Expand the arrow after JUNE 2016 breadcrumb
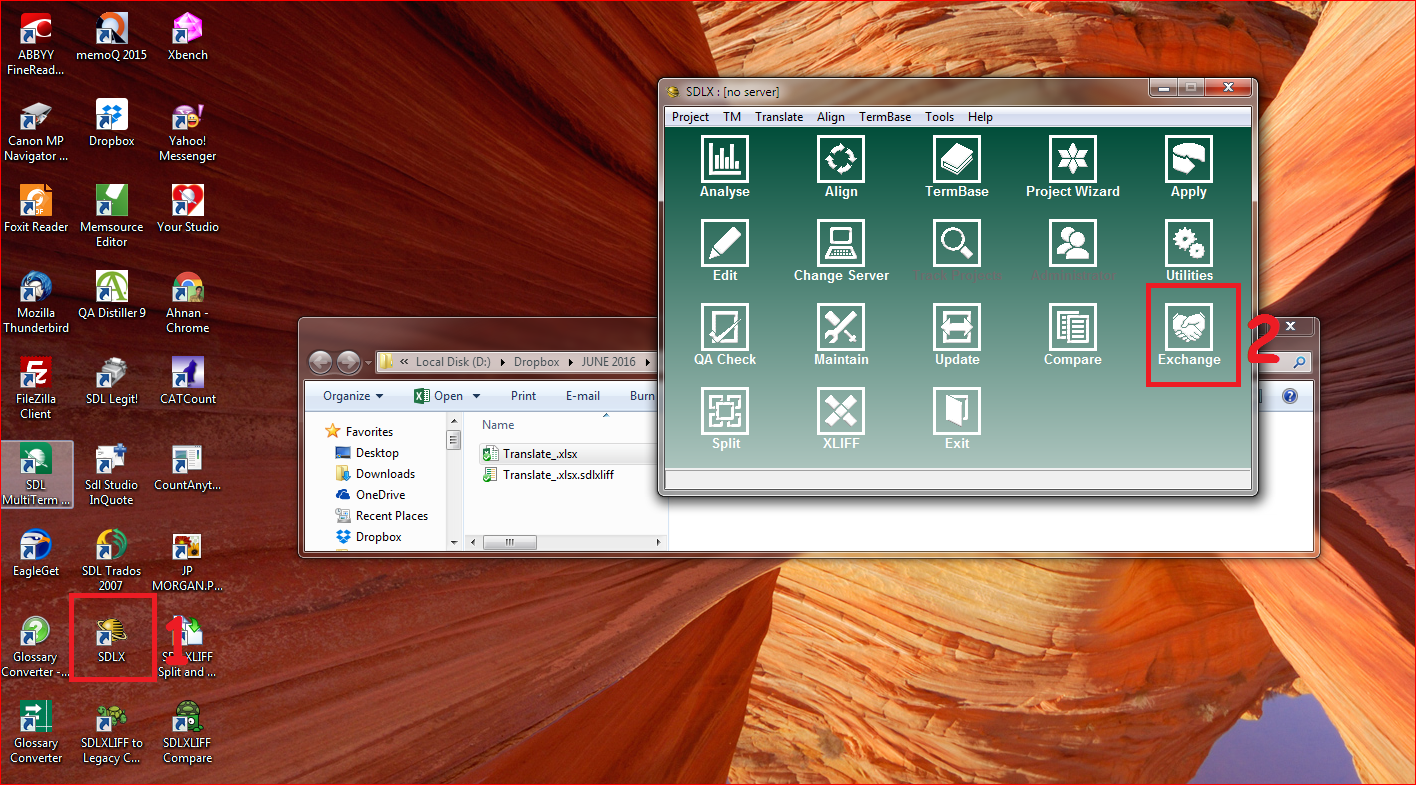This screenshot has height=785, width=1416. click(649, 362)
